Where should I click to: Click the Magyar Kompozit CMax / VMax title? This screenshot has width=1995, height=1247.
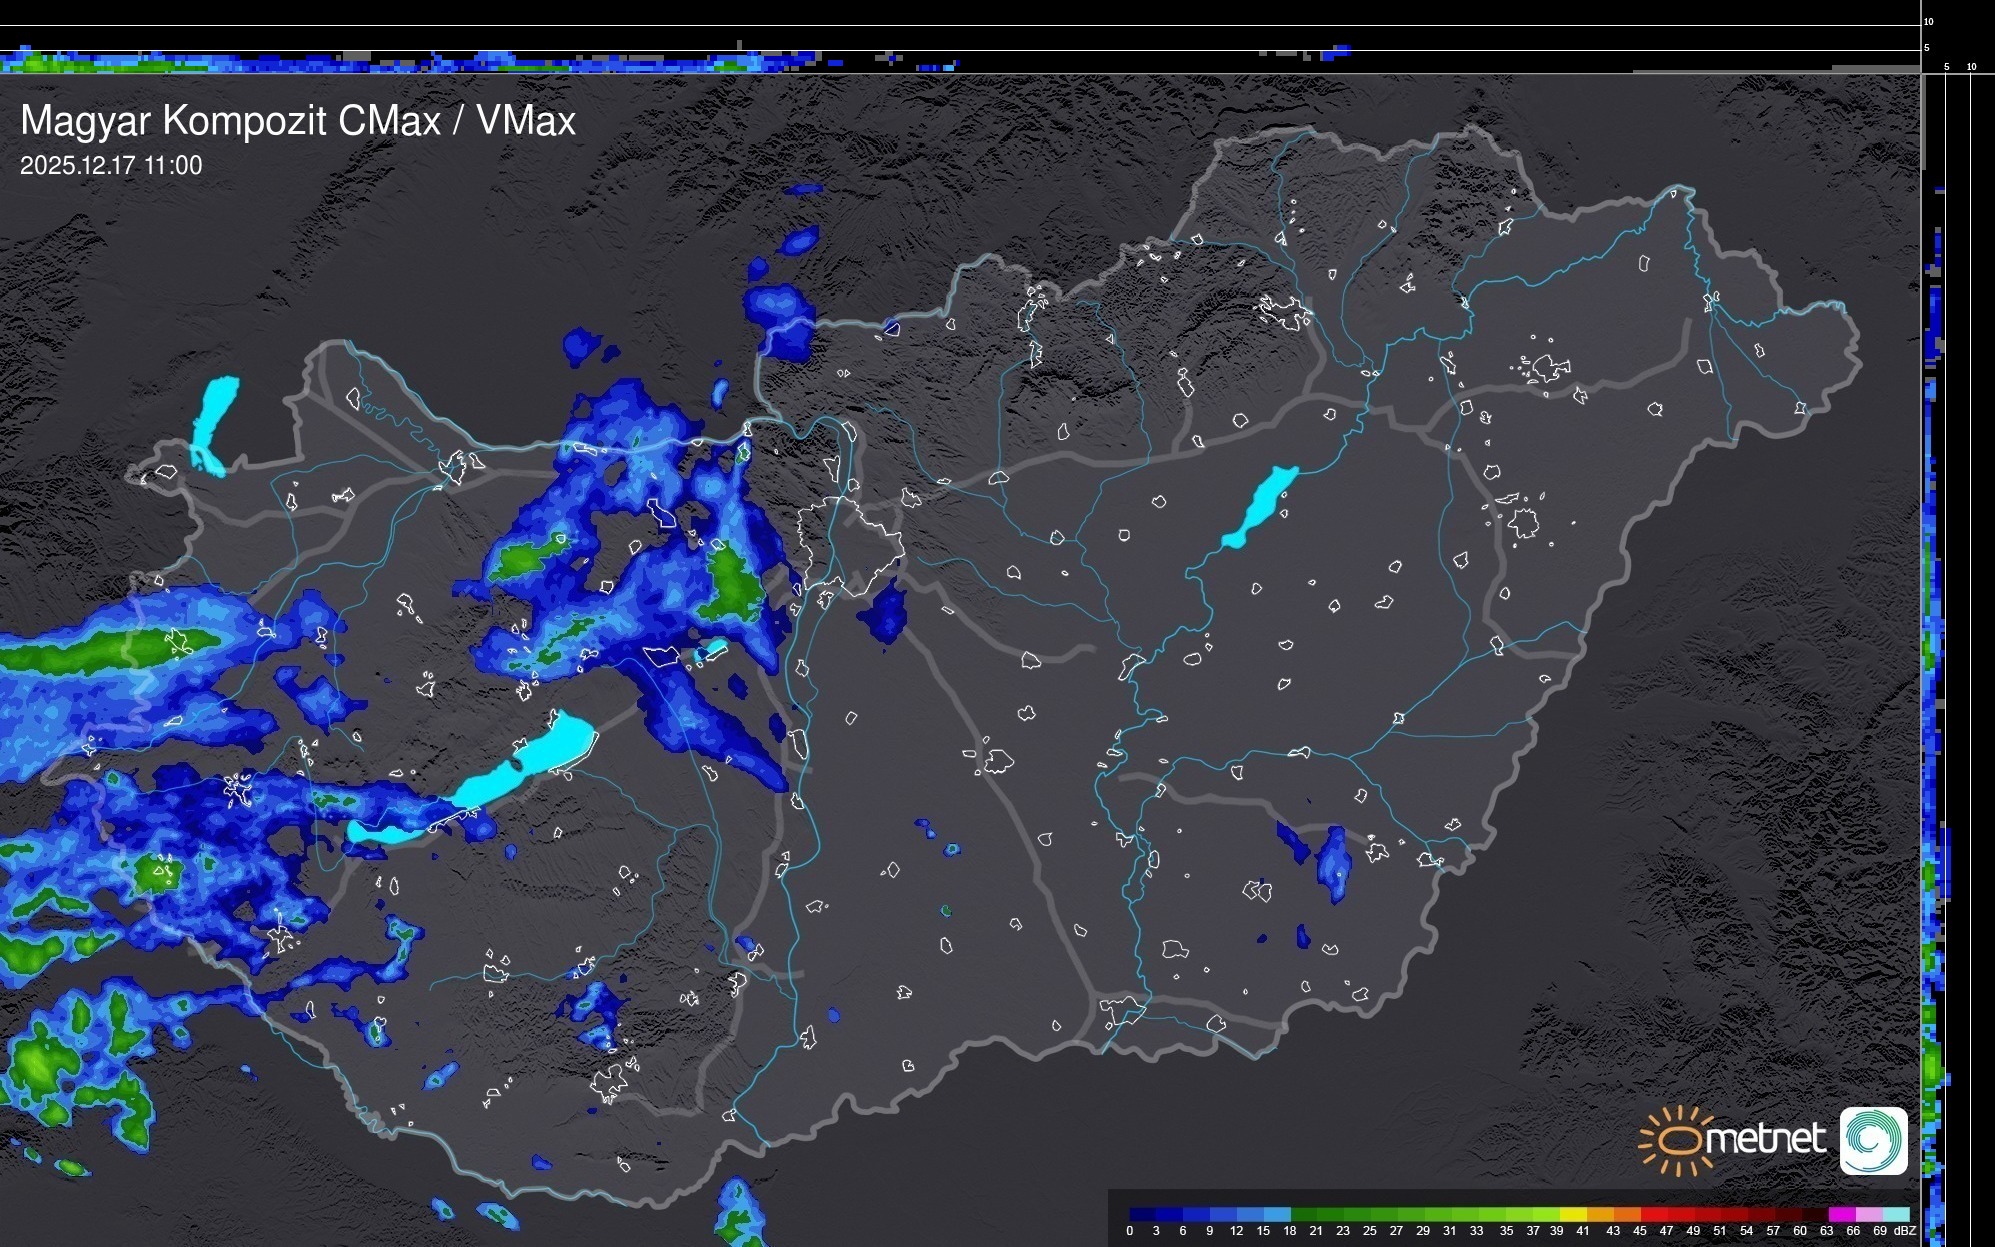pyautogui.click(x=298, y=120)
